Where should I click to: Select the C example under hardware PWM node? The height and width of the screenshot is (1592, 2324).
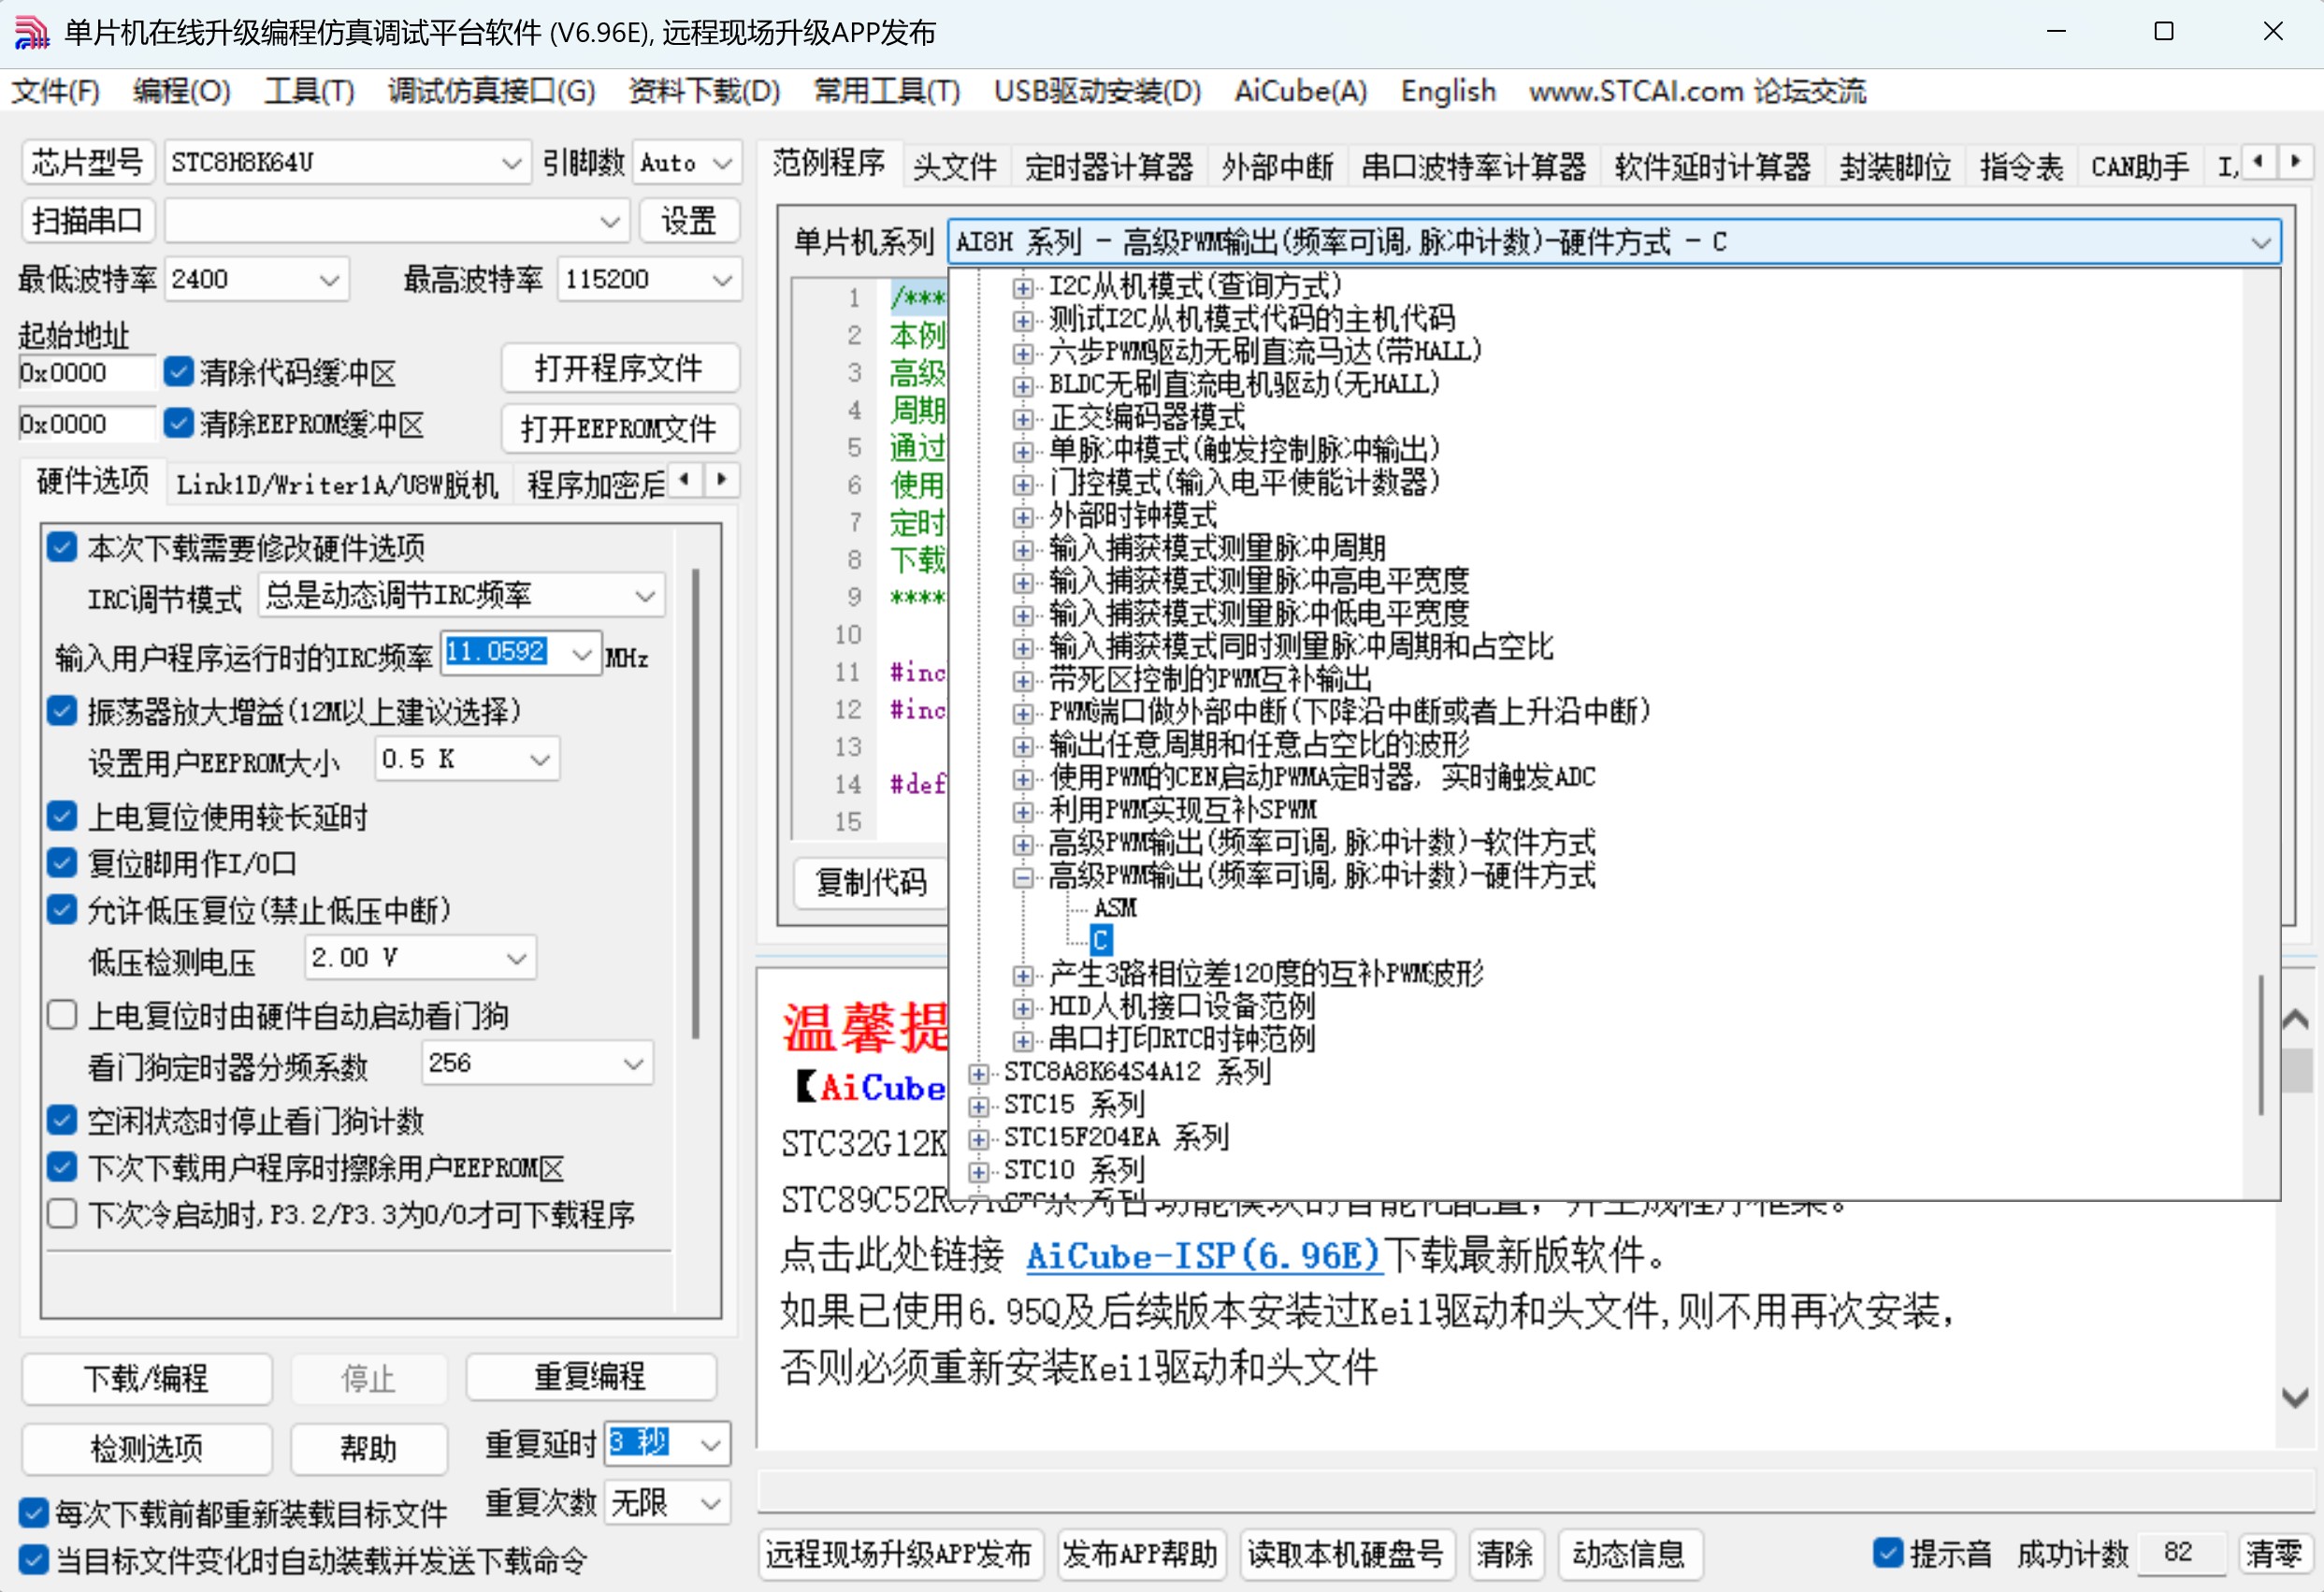pos(1101,940)
